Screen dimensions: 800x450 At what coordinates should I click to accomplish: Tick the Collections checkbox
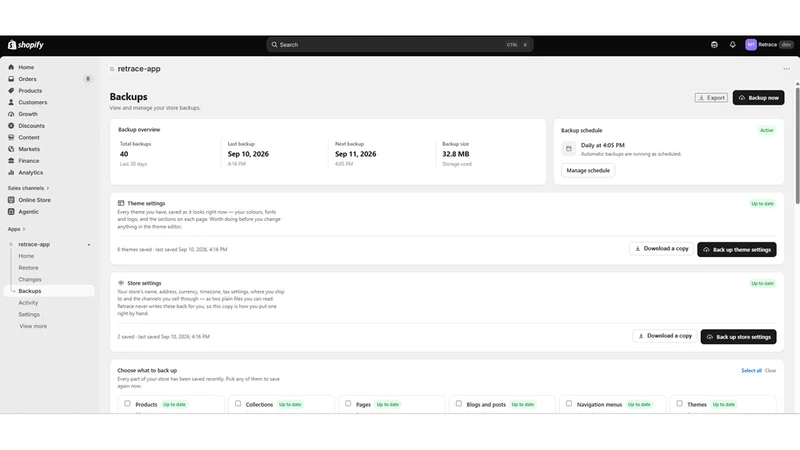tap(238, 404)
